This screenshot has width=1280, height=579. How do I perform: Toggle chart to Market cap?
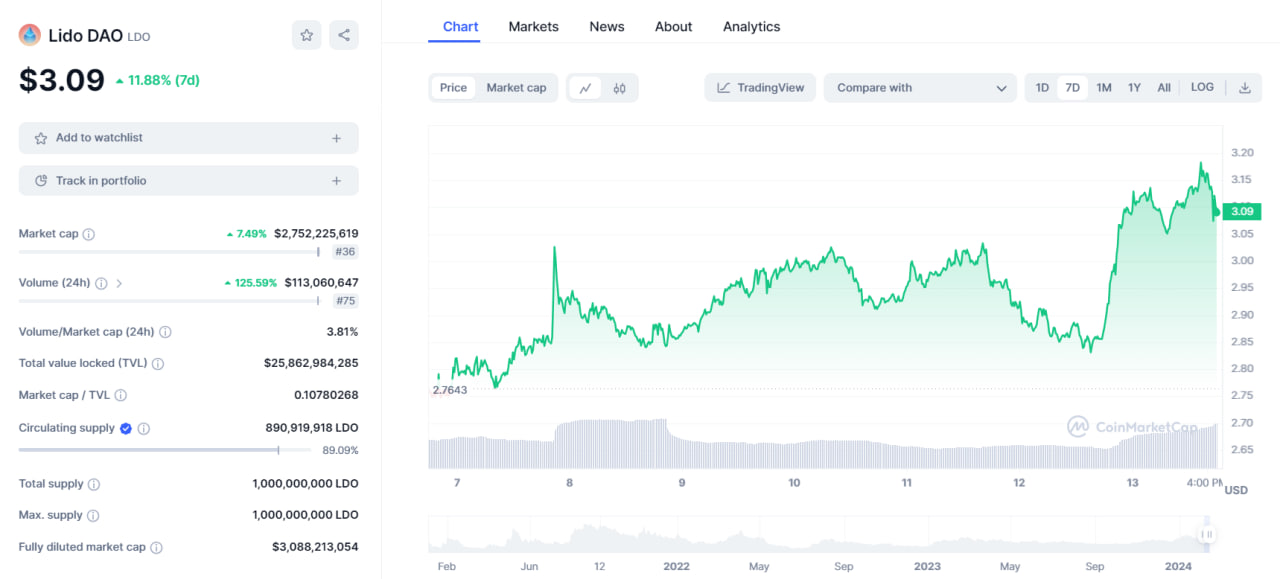pyautogui.click(x=516, y=88)
